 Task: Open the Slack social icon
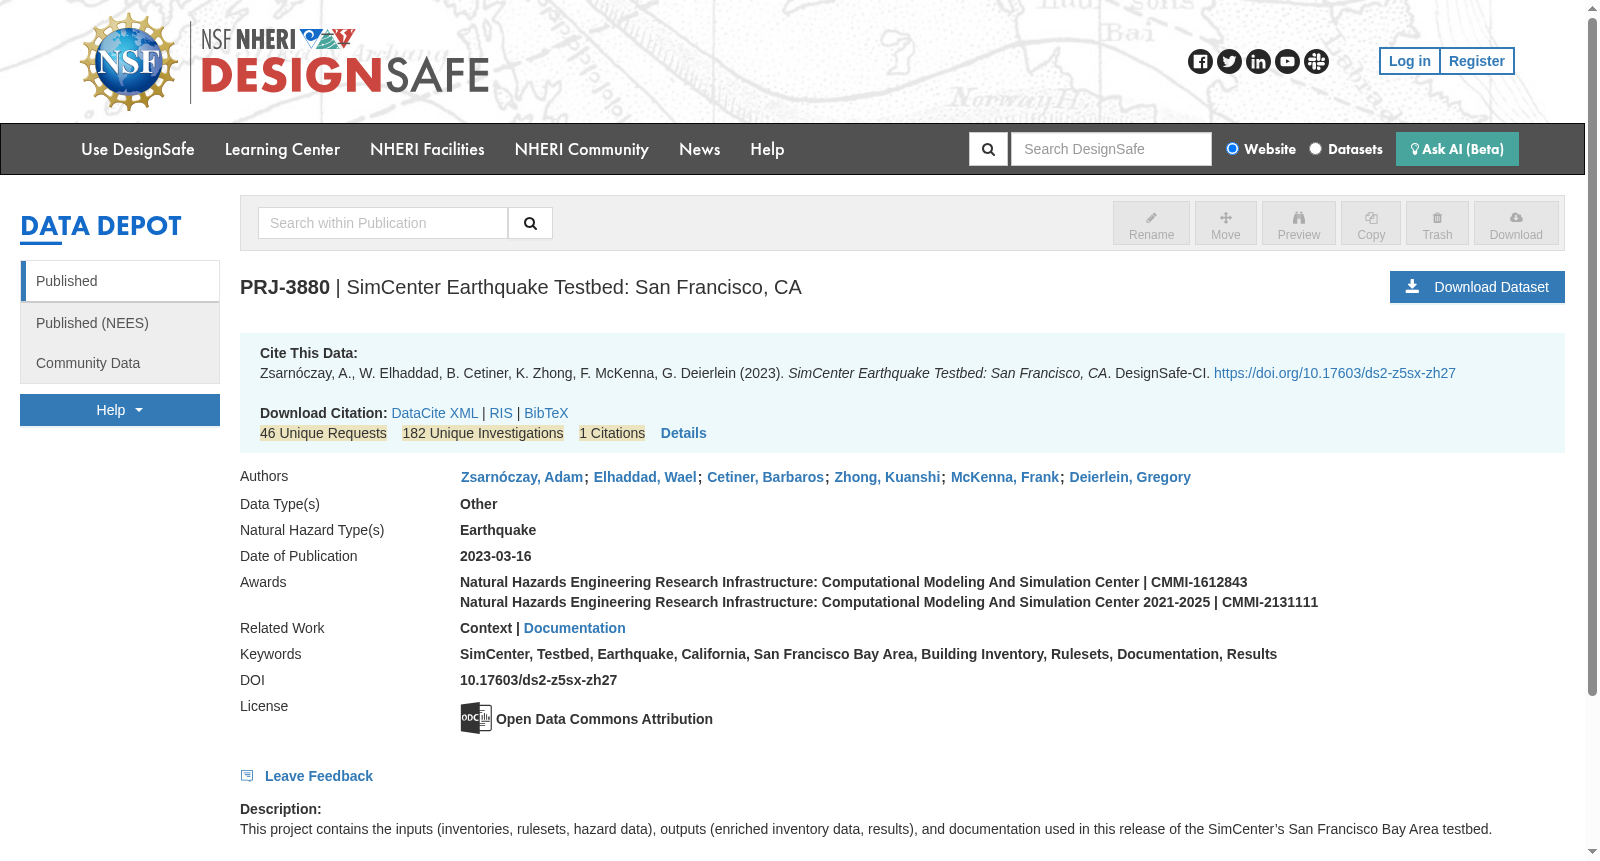pyautogui.click(x=1316, y=62)
